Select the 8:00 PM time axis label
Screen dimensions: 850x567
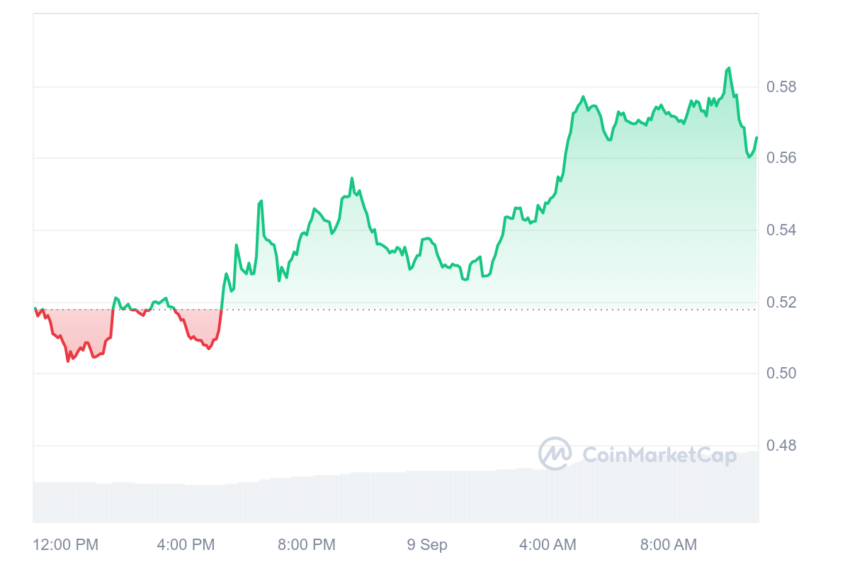pos(307,544)
